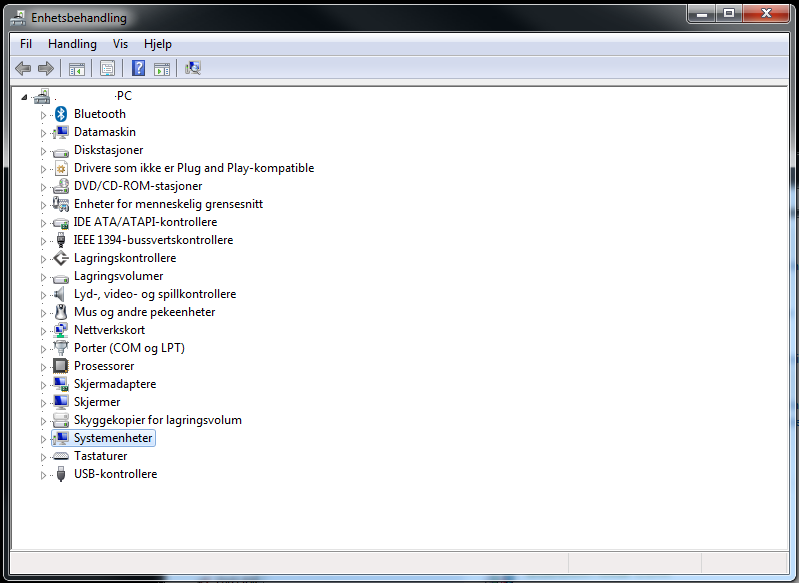This screenshot has width=799, height=583.
Task: Open the blue Help question mark icon
Action: click(138, 68)
